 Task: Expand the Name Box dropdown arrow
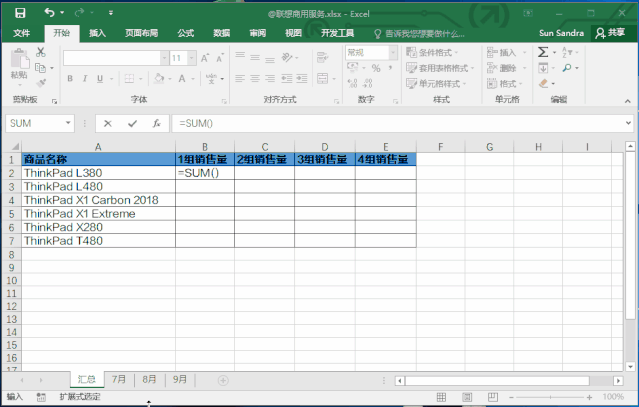68,123
